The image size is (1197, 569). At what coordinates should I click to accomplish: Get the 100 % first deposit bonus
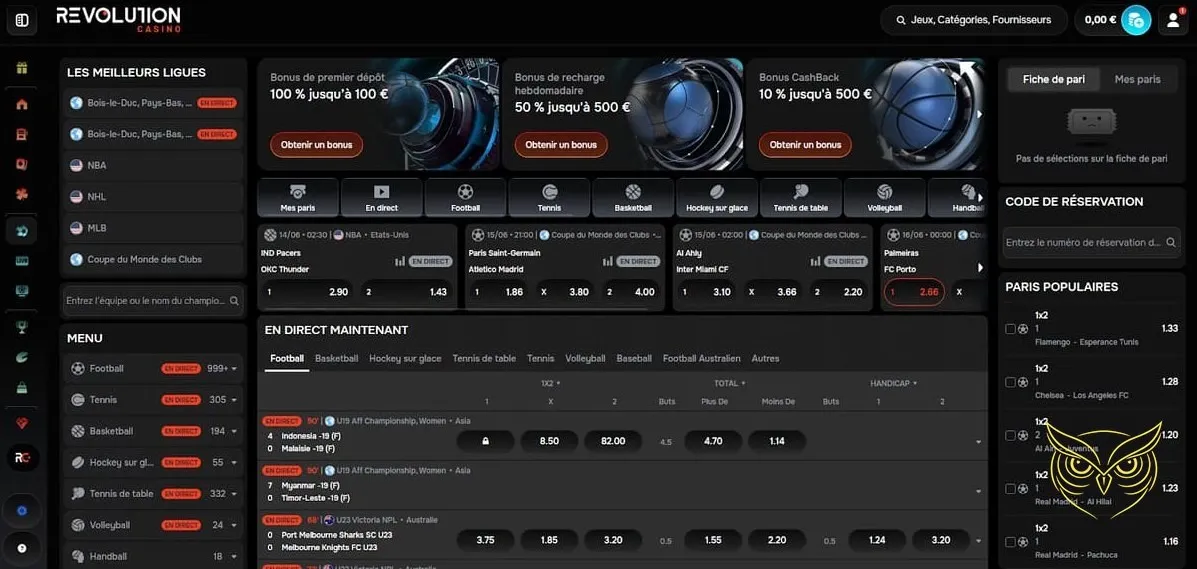coord(316,144)
